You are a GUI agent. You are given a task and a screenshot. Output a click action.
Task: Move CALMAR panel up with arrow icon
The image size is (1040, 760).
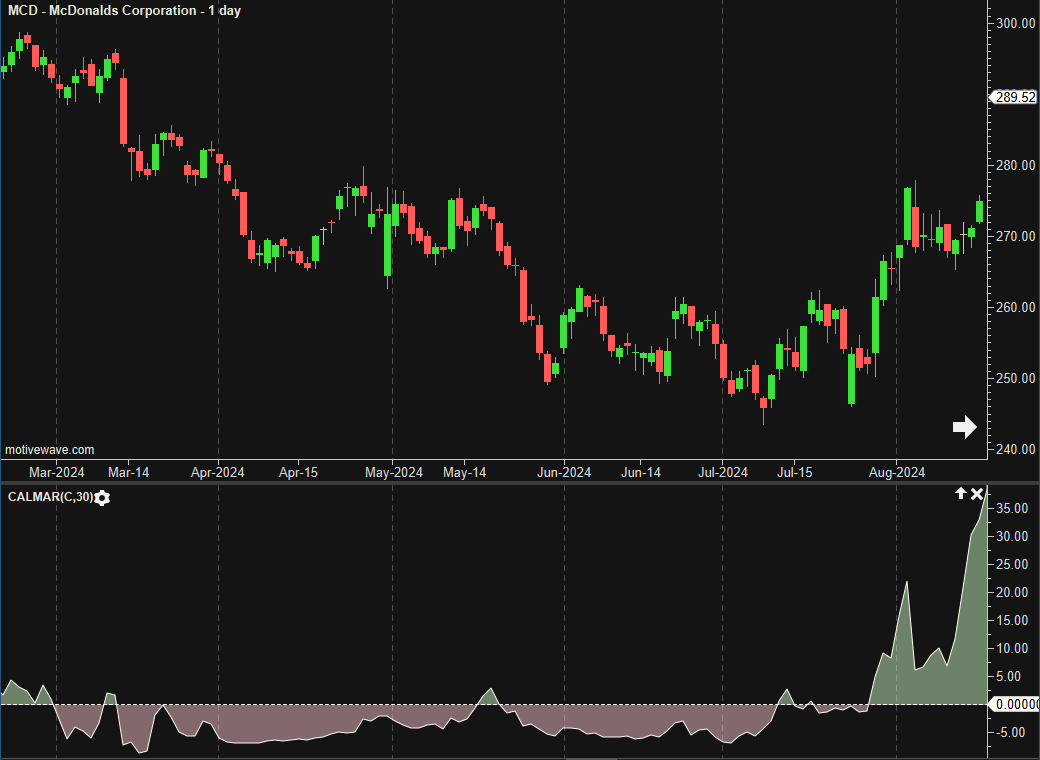(961, 494)
